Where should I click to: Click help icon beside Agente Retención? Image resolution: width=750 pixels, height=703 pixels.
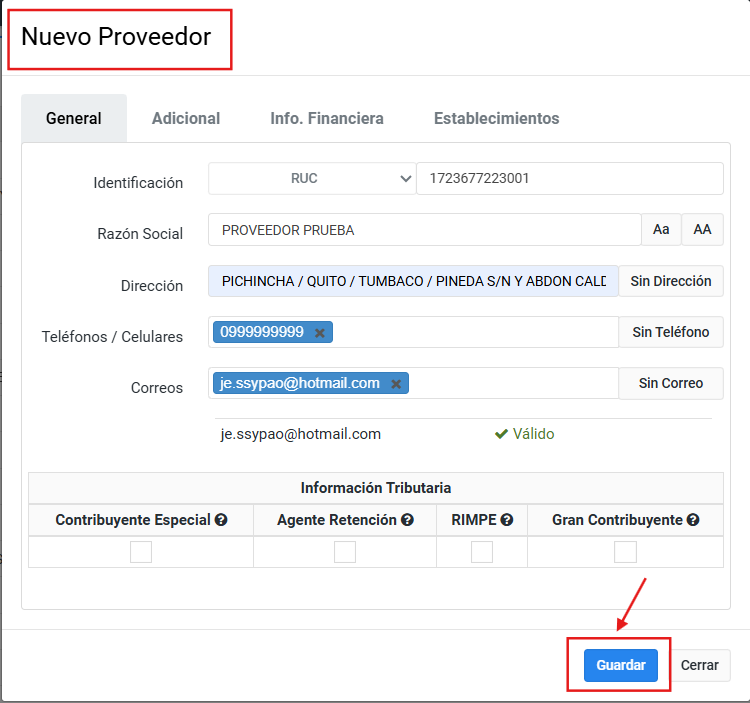click(407, 520)
